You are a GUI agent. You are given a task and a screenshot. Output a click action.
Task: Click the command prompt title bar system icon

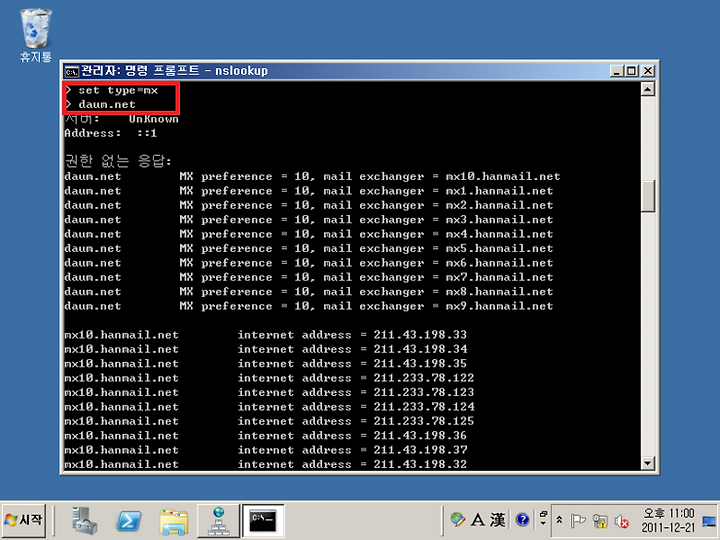click(71, 71)
